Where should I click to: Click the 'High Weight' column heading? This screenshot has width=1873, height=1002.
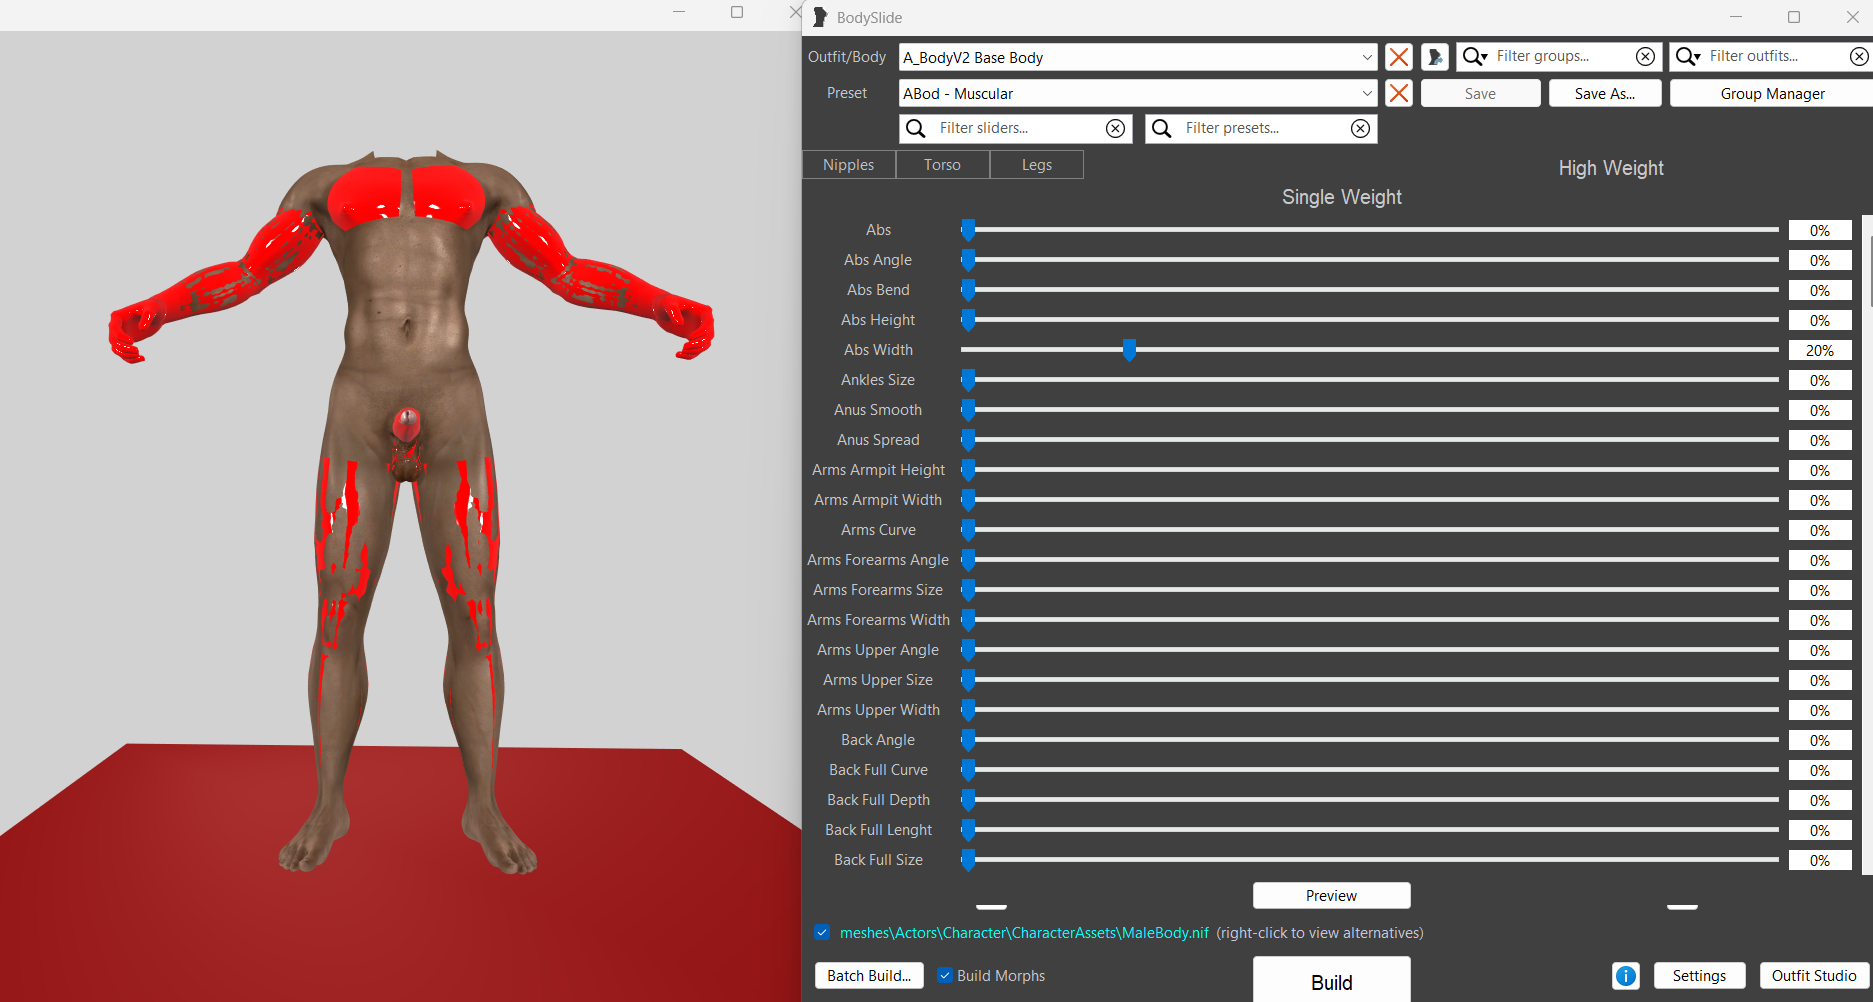[1611, 168]
